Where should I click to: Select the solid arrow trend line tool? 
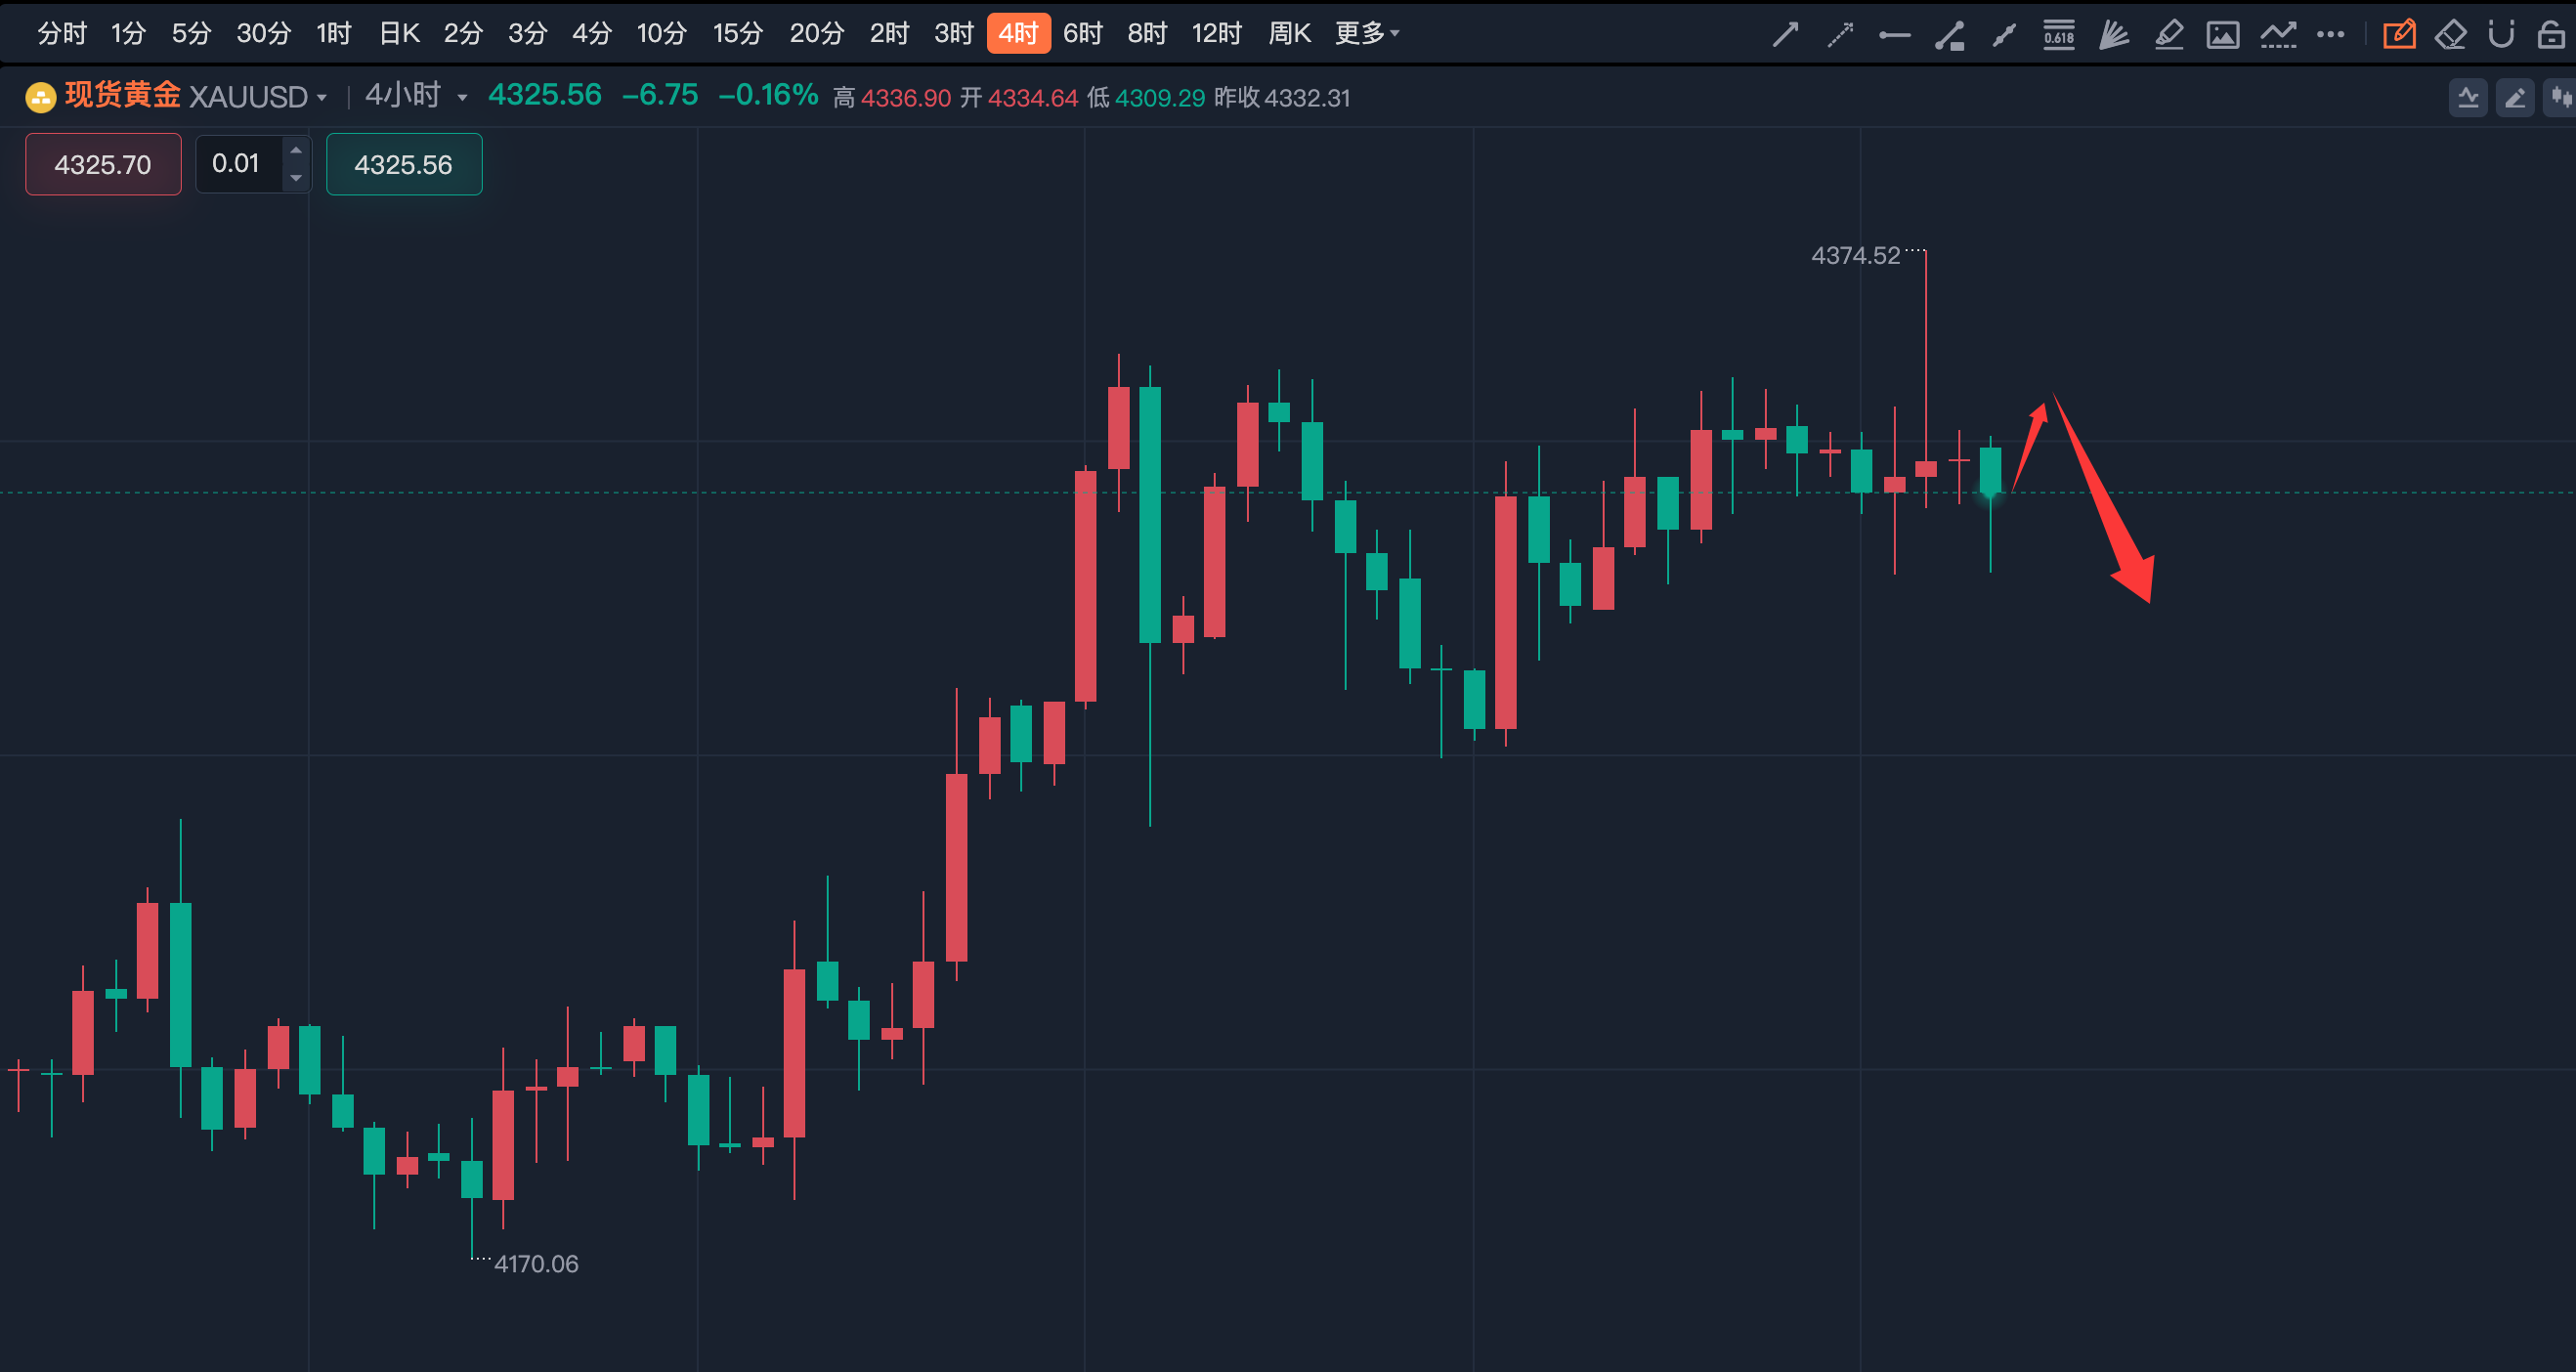coord(1785,35)
